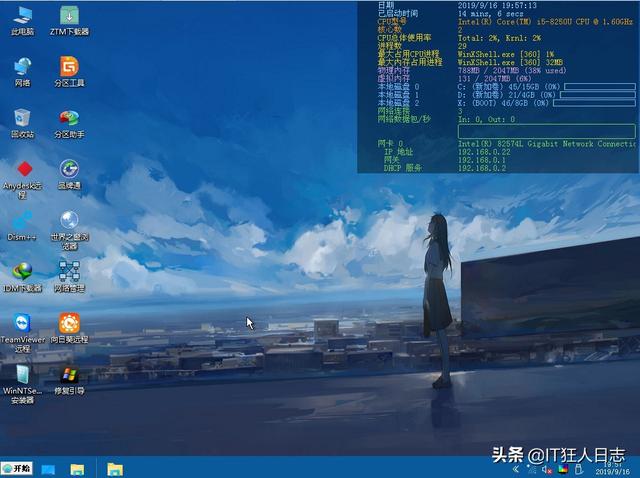Click the muted speaker volume tray icon
The width and height of the screenshot is (640, 478).
547,469
